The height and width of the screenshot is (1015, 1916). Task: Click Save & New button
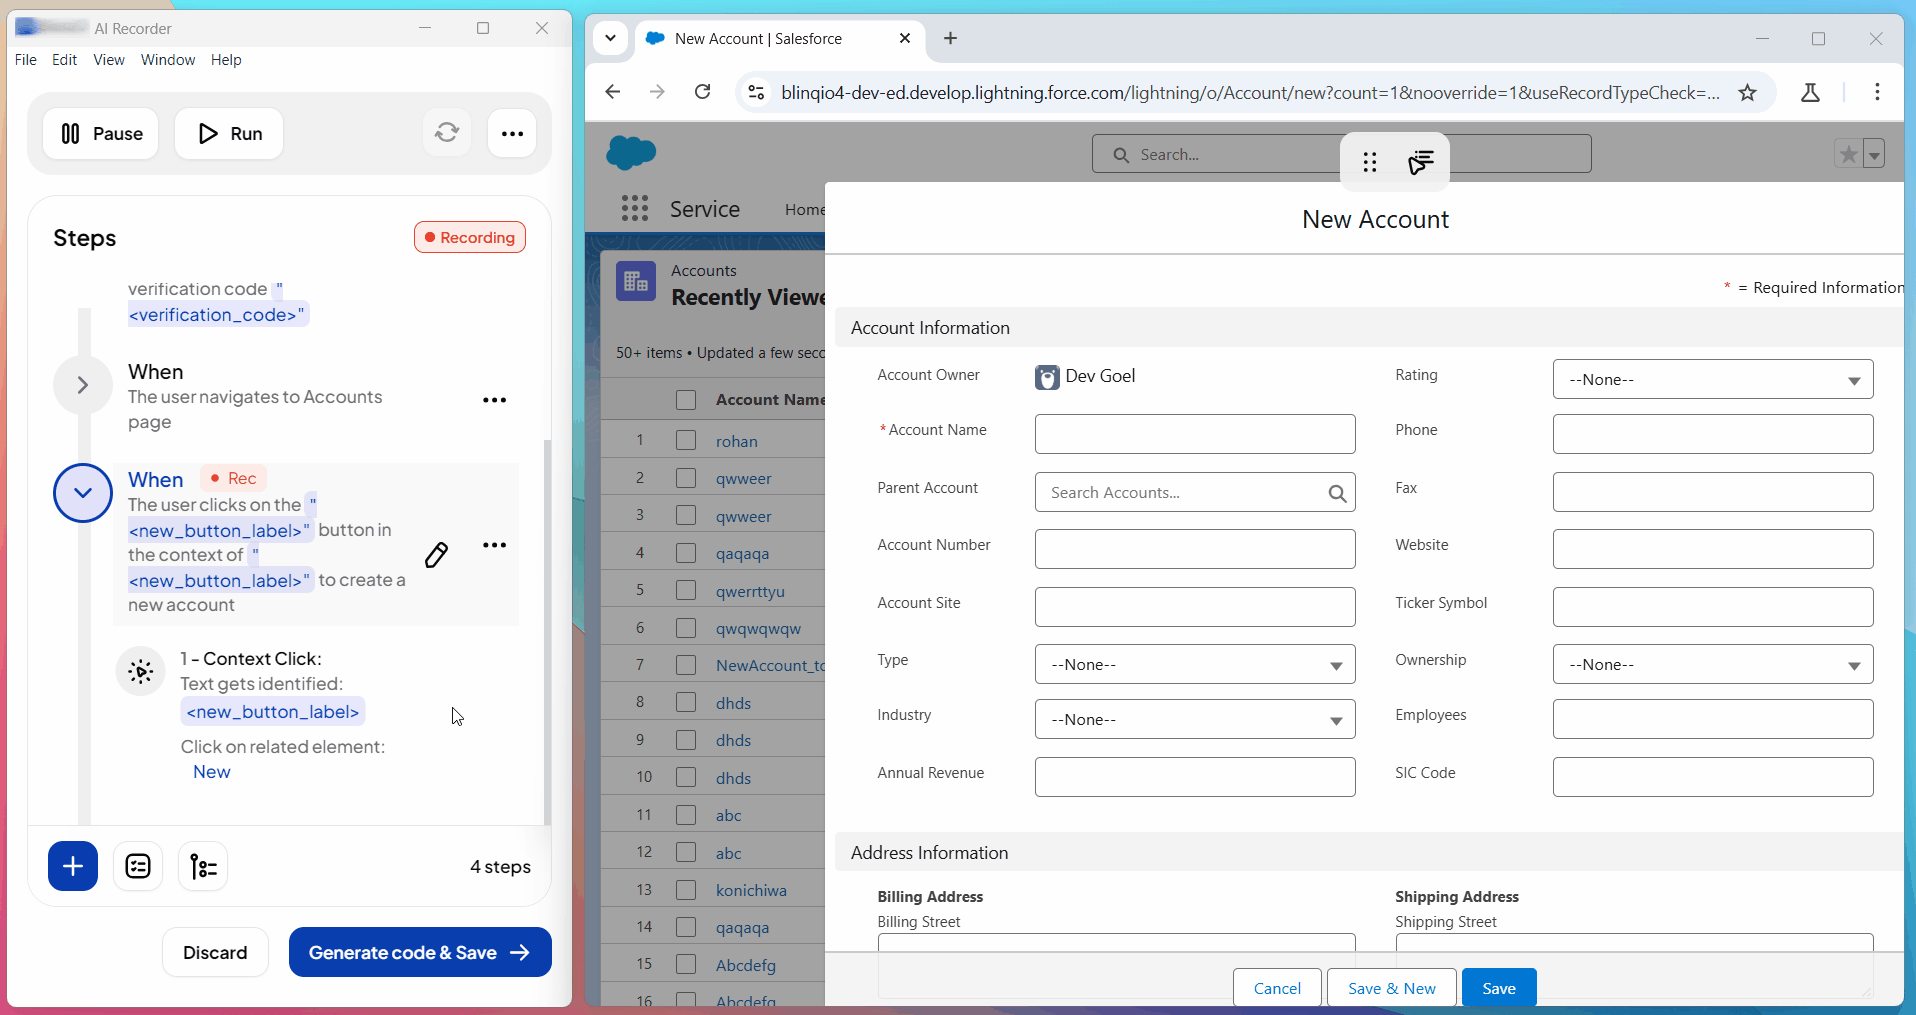(1391, 988)
